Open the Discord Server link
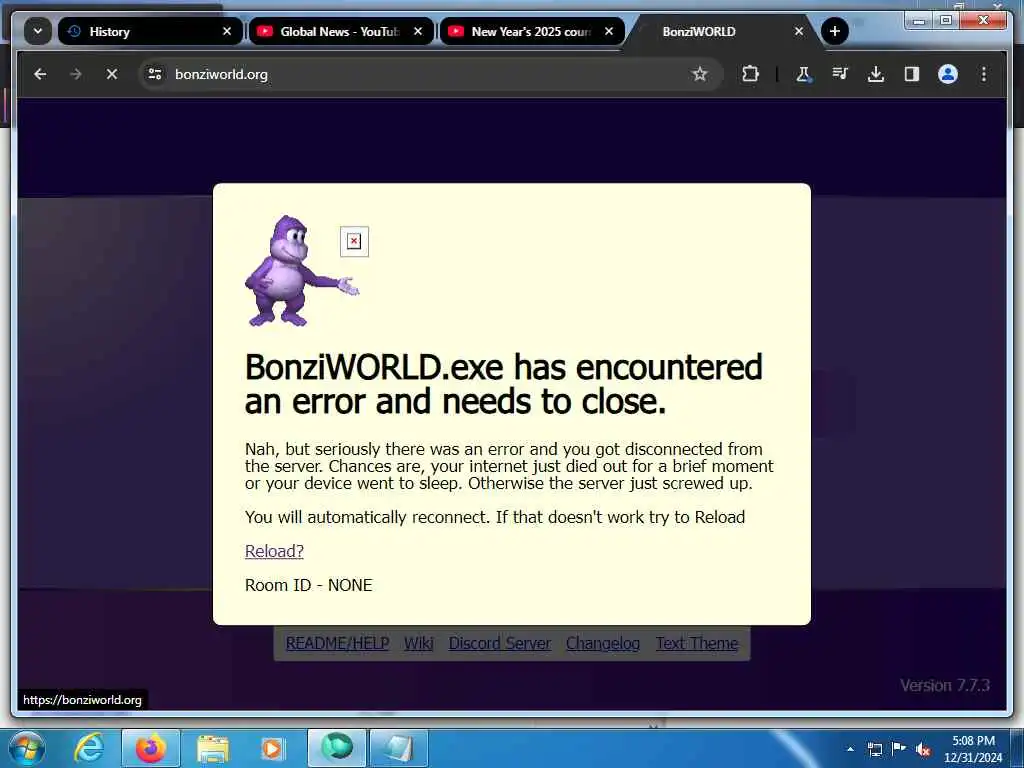The image size is (1024, 768). pyautogui.click(x=500, y=643)
